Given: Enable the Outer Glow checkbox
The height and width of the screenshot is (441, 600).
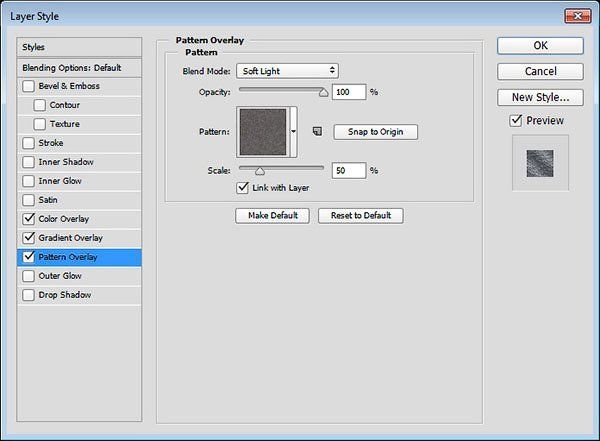Looking at the screenshot, I should coord(28,276).
